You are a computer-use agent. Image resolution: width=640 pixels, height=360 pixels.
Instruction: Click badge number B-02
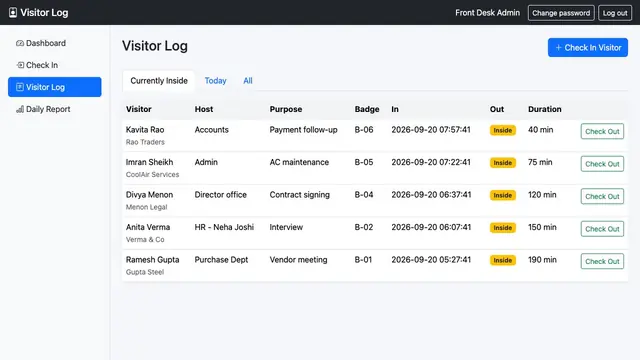coord(364,227)
